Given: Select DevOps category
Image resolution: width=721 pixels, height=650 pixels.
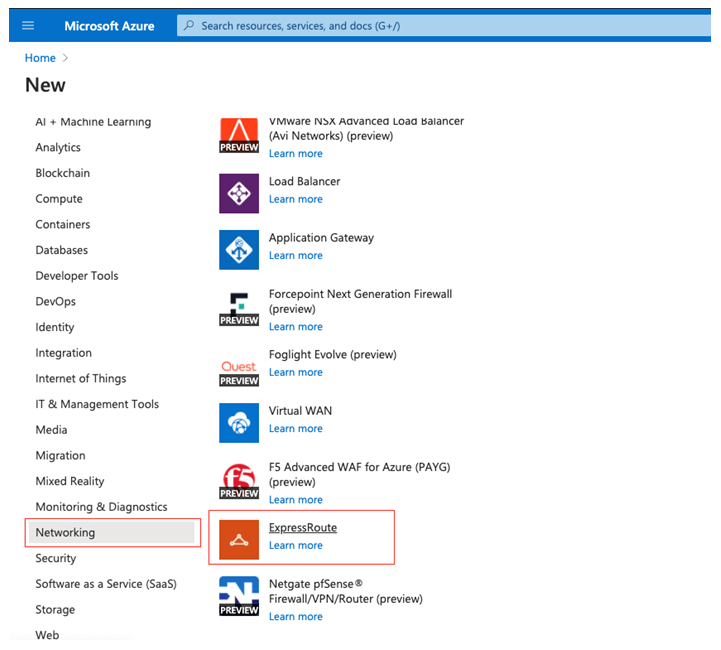Looking at the screenshot, I should tap(56, 302).
